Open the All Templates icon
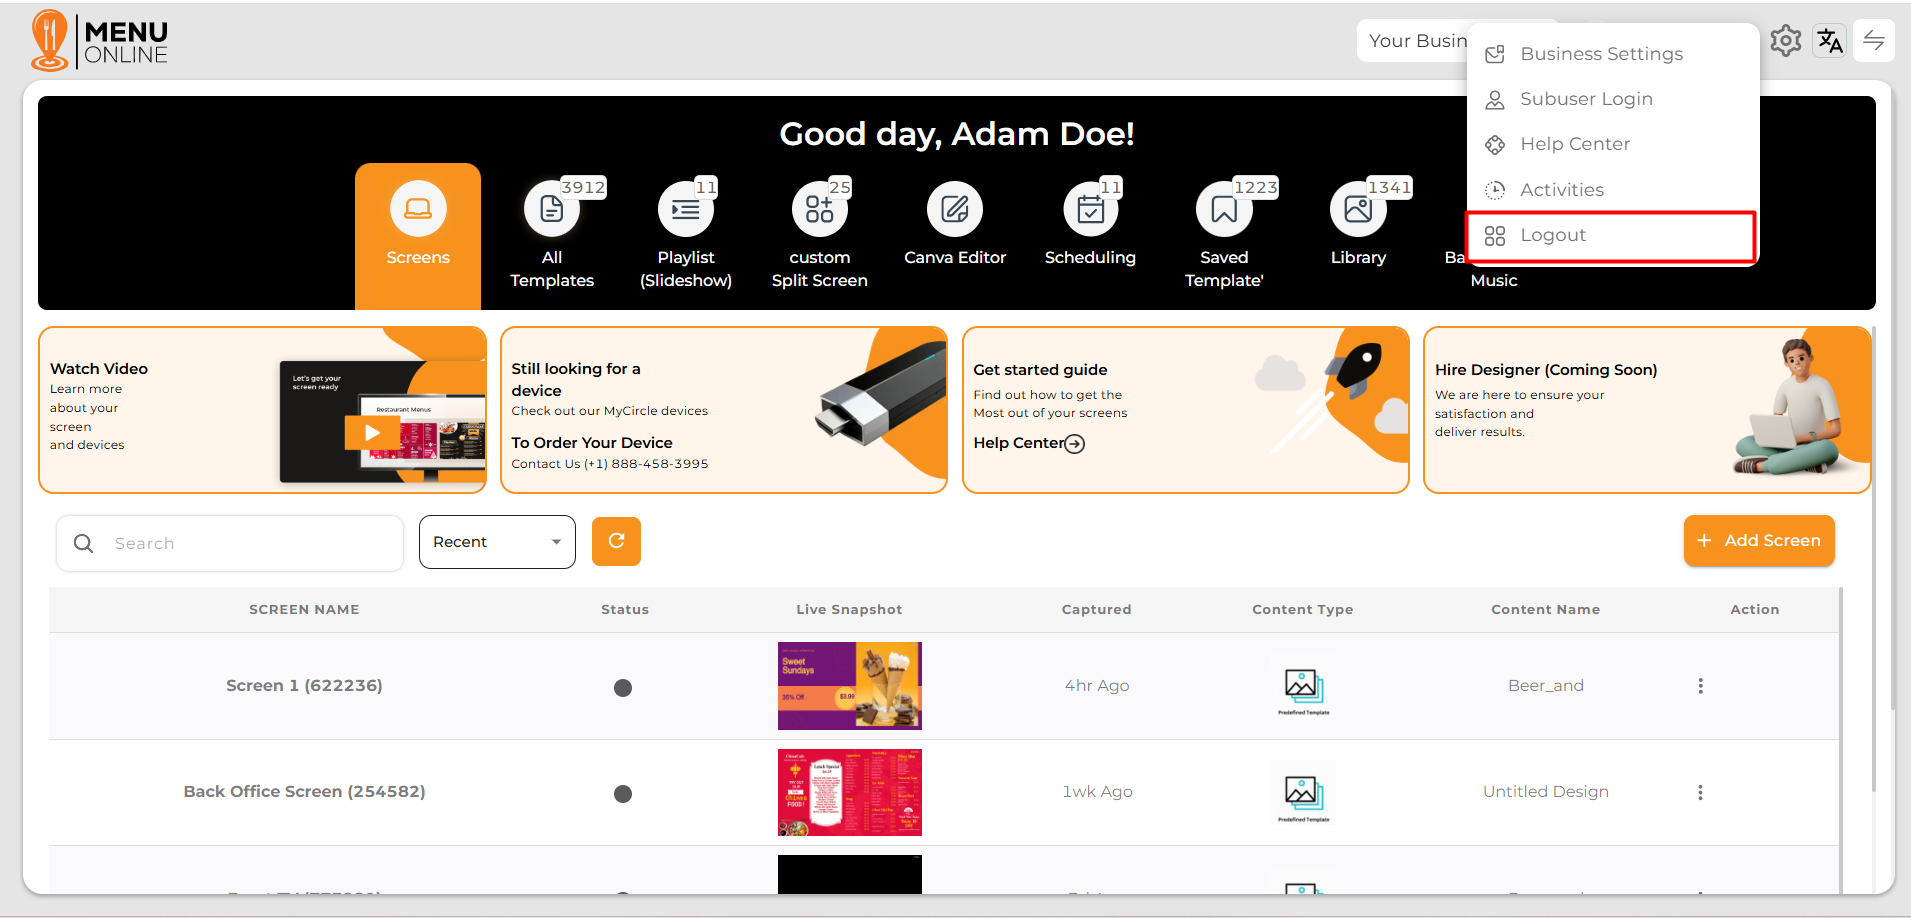 point(551,210)
